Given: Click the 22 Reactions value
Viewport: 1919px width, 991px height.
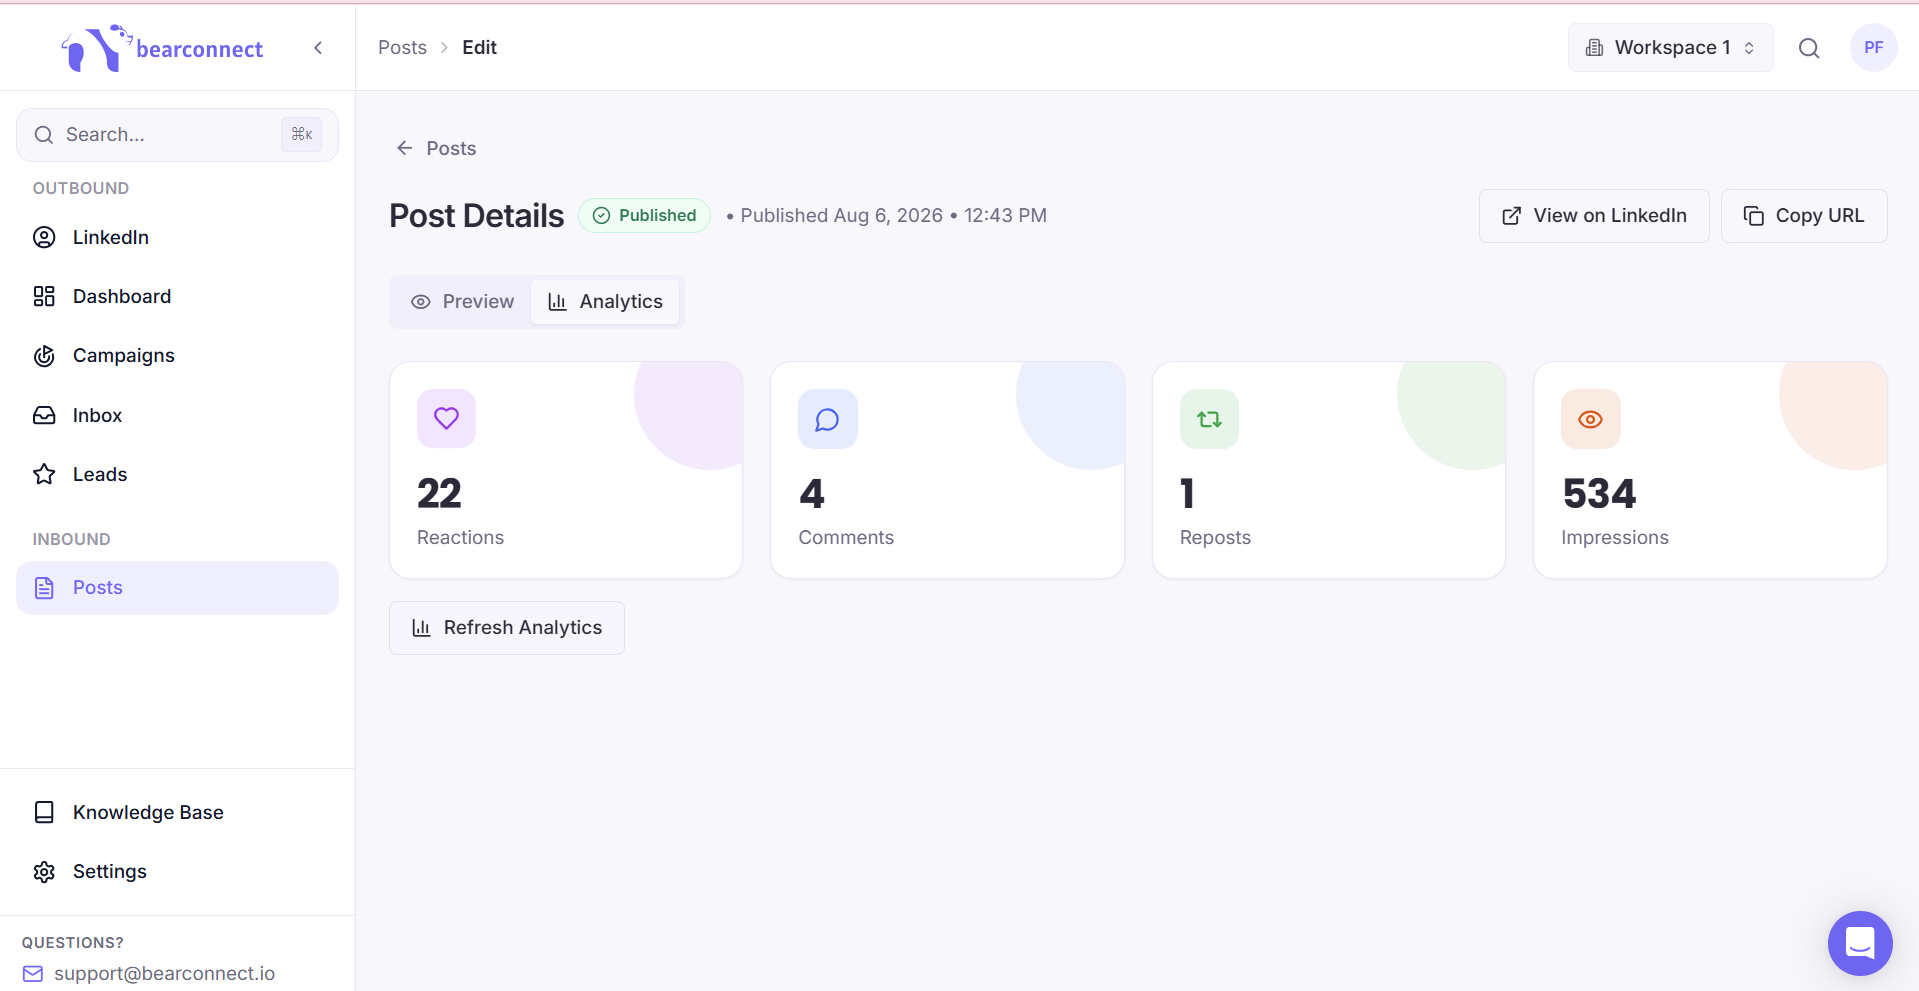Looking at the screenshot, I should 439,494.
